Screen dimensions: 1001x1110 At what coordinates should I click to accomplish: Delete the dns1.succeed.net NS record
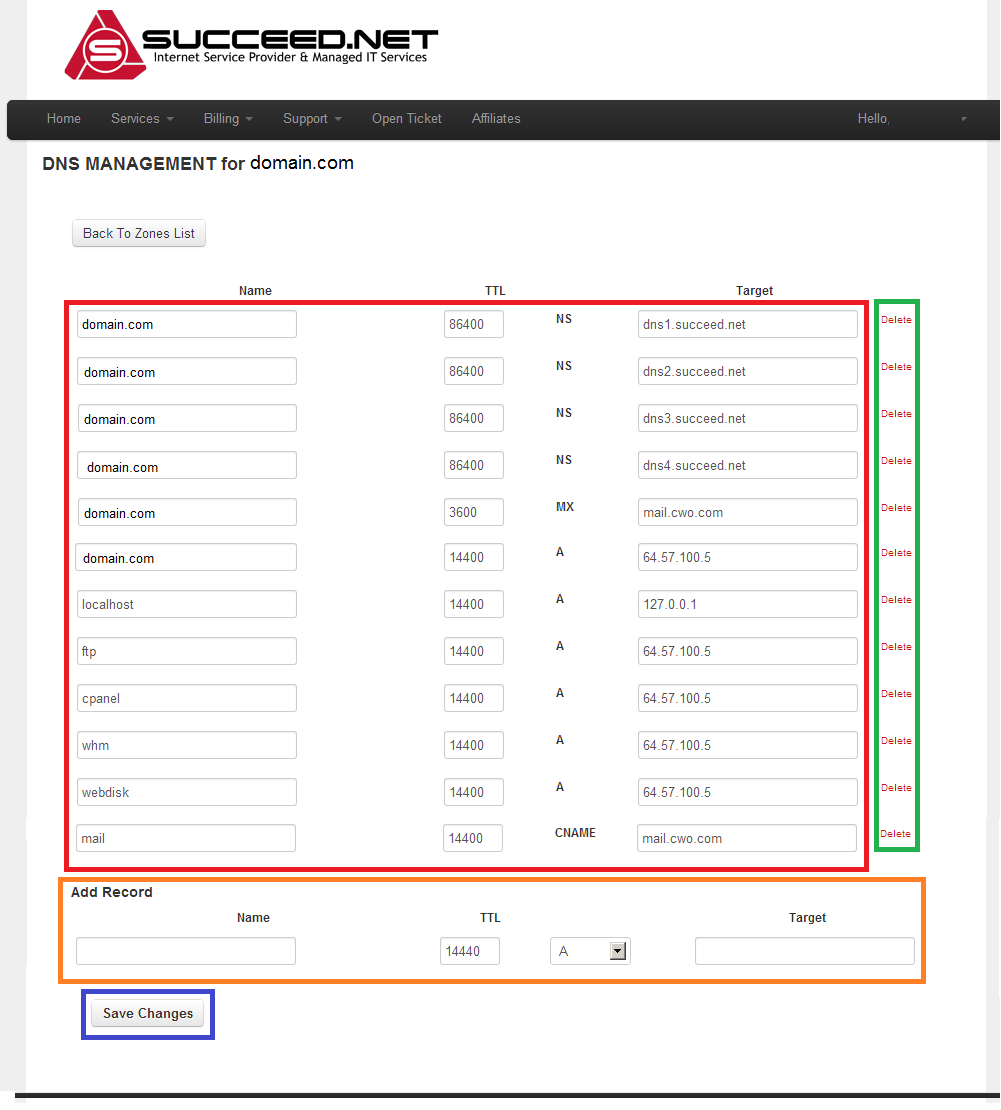coord(895,319)
